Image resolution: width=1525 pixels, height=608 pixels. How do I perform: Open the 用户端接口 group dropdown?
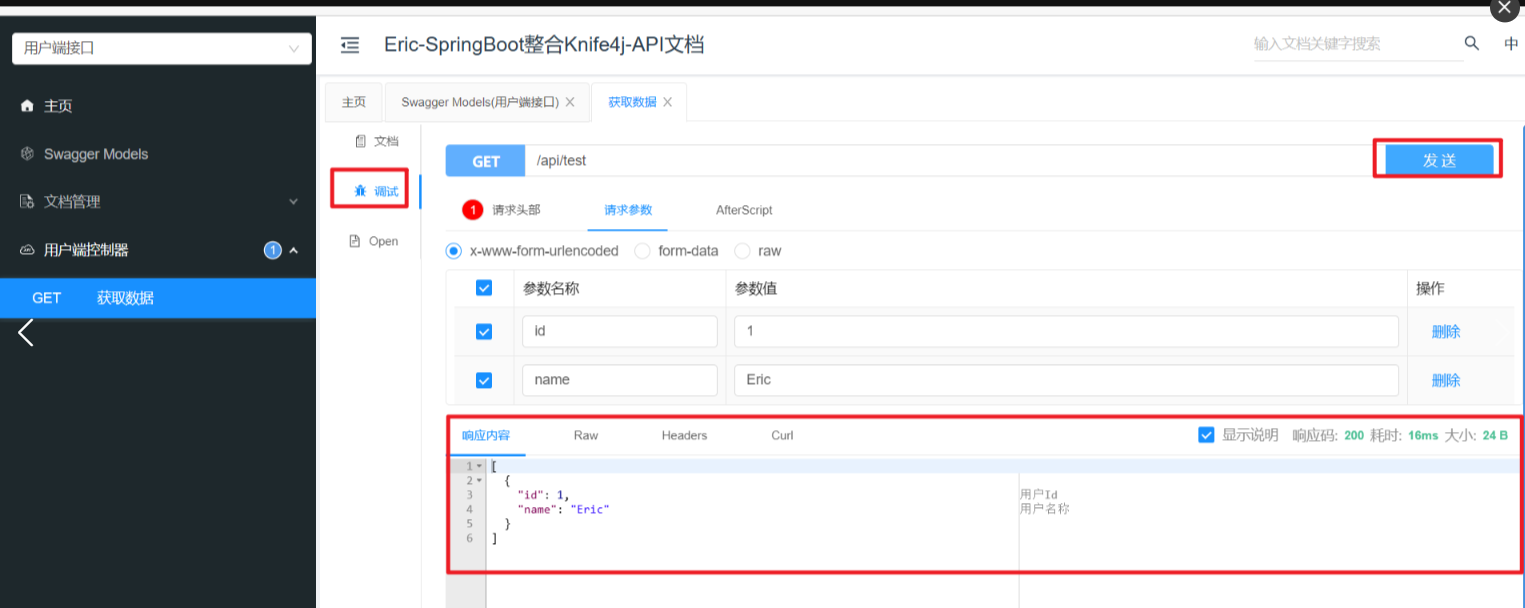tap(161, 48)
